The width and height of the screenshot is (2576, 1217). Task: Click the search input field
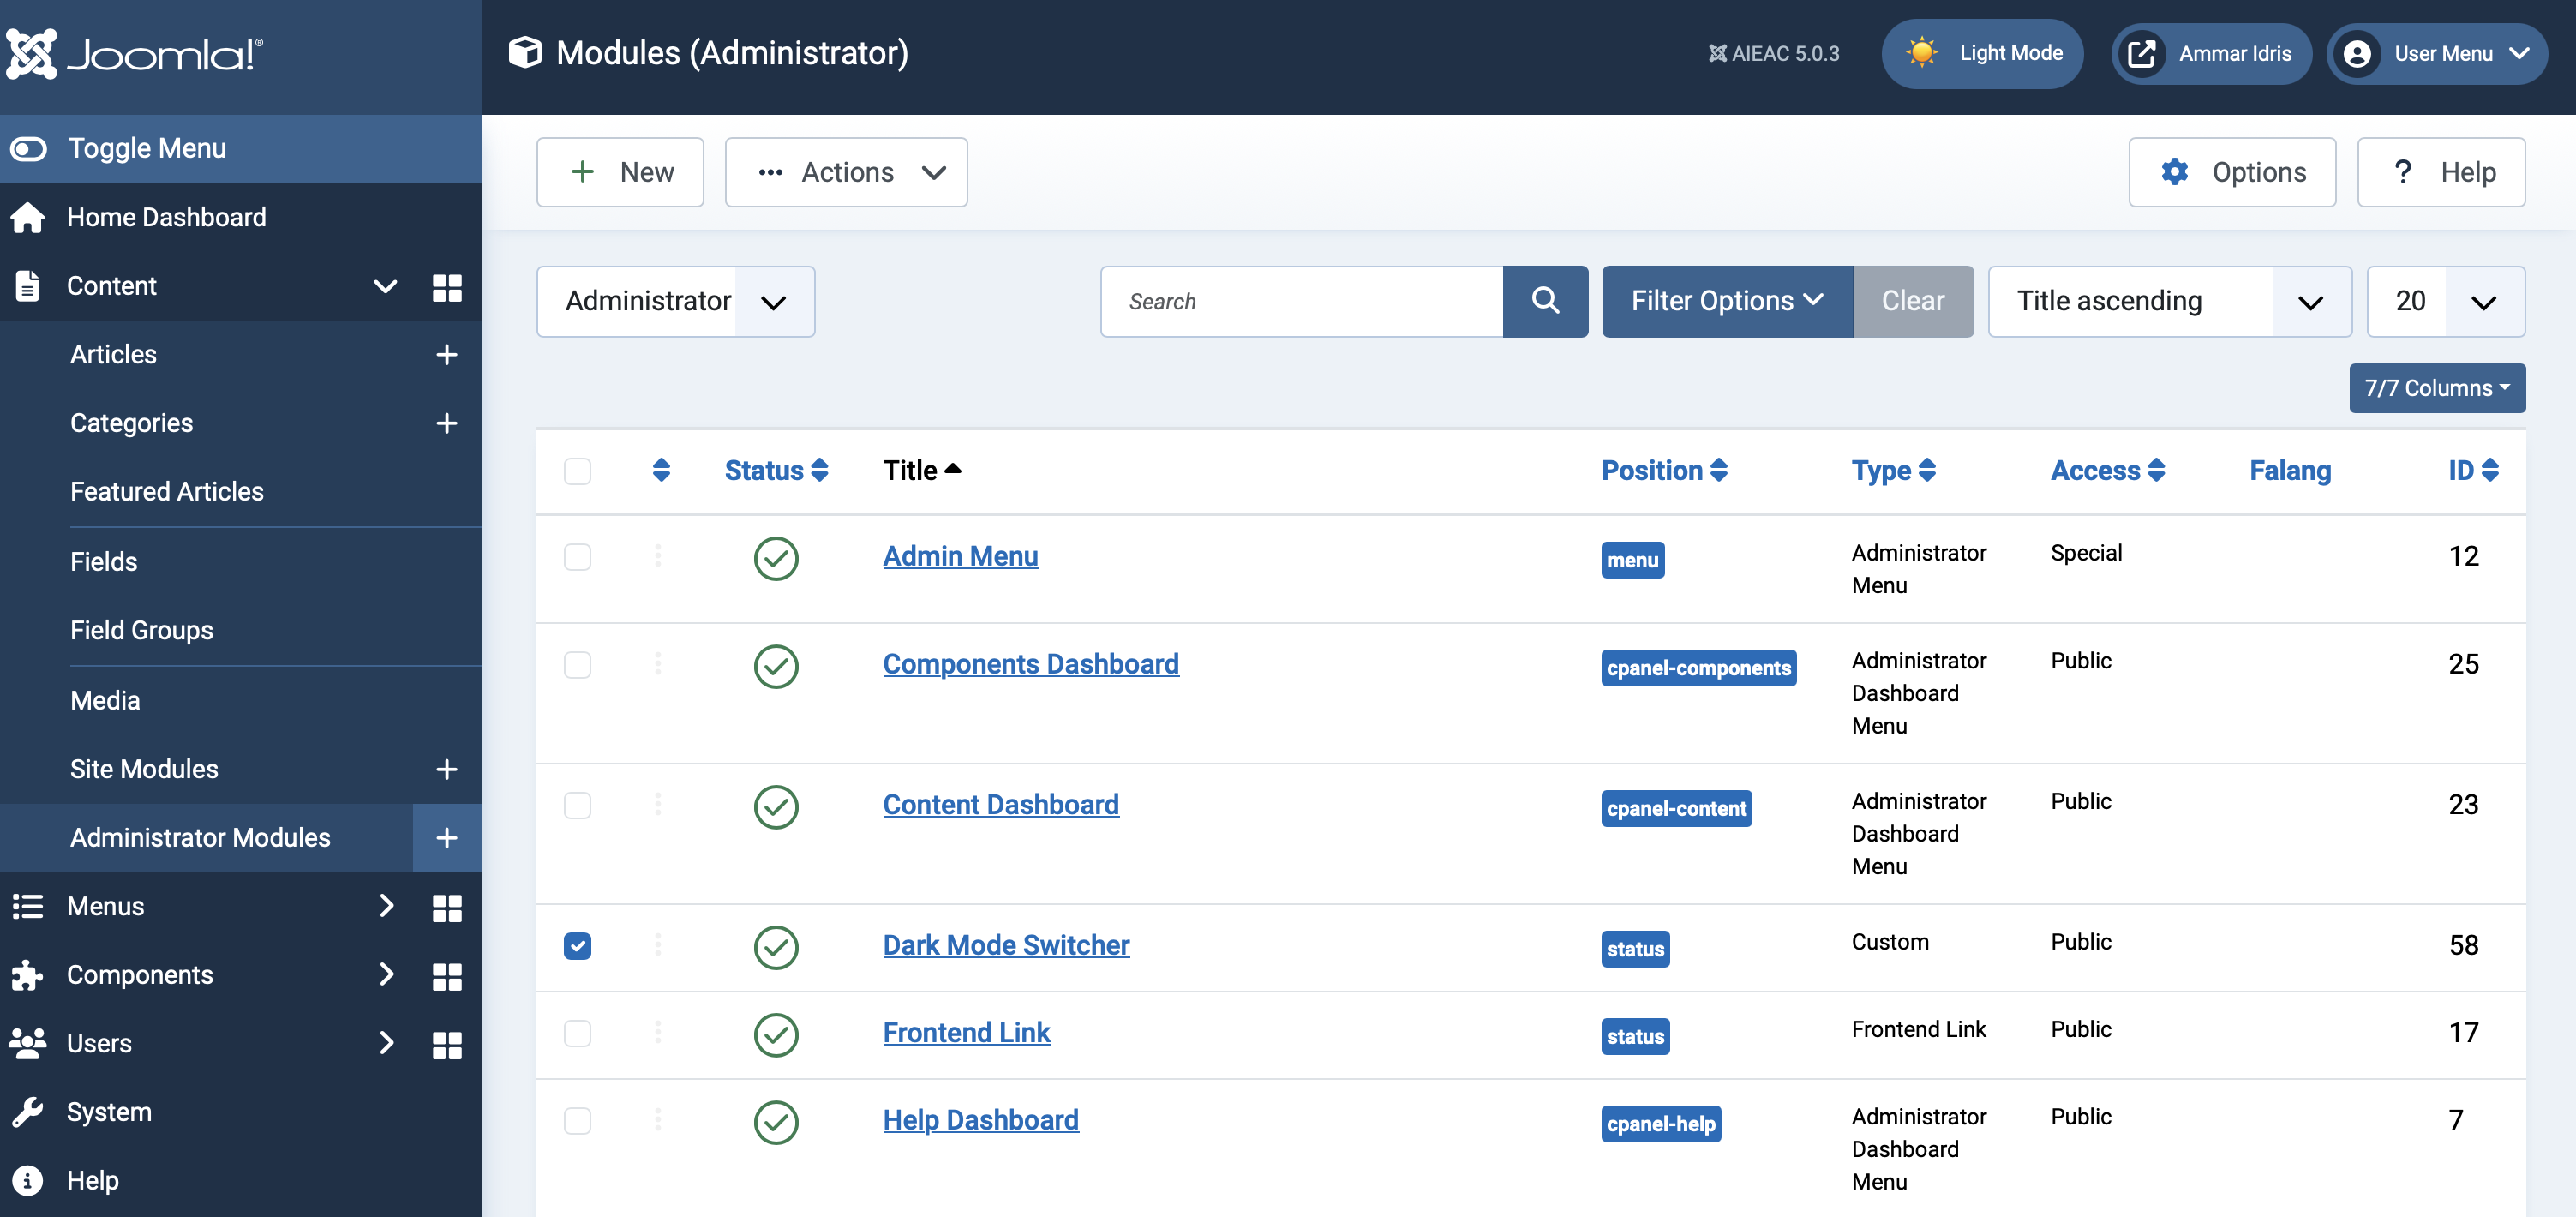tap(1303, 301)
